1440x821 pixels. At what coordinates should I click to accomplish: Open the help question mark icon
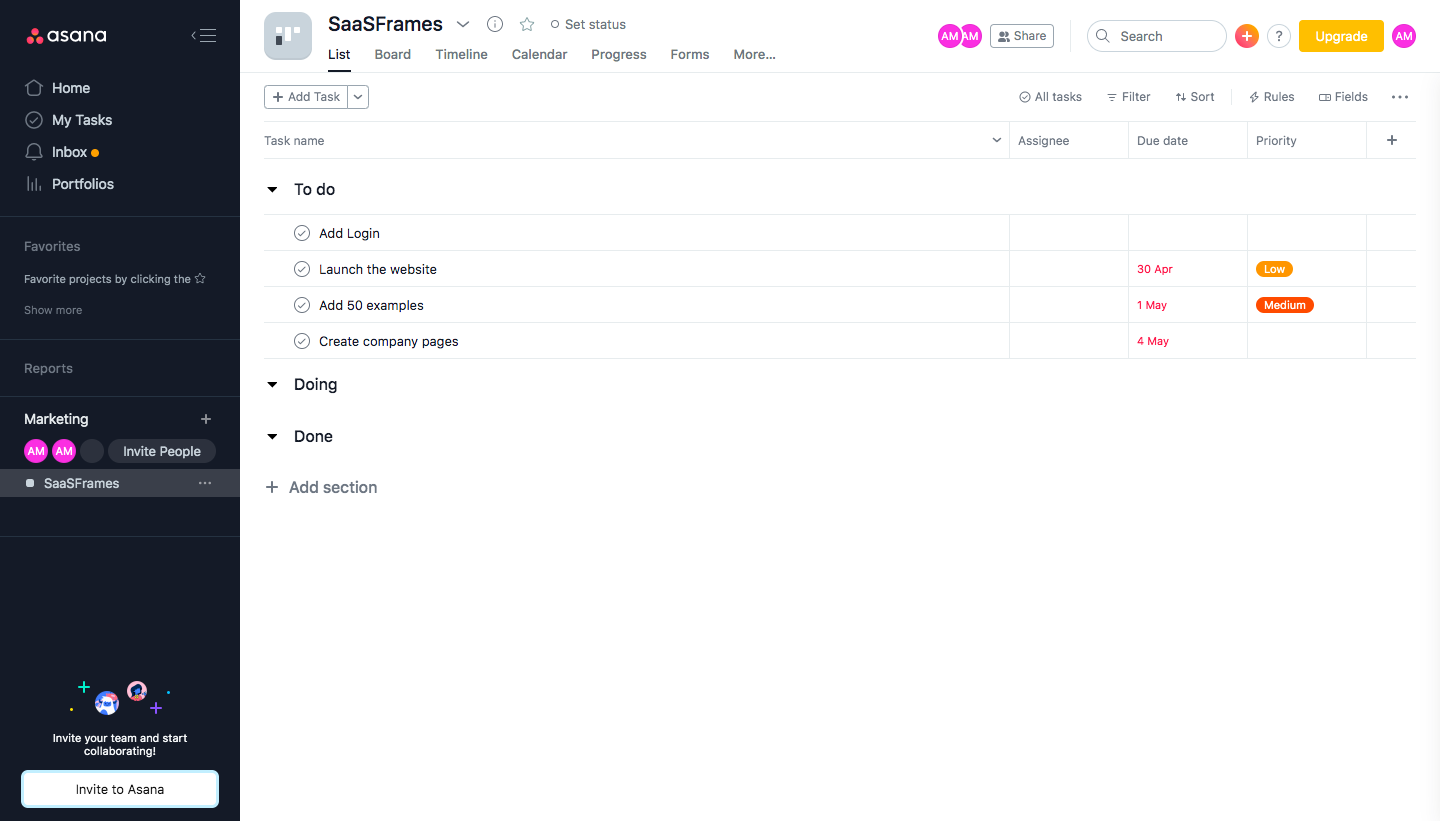1278,36
